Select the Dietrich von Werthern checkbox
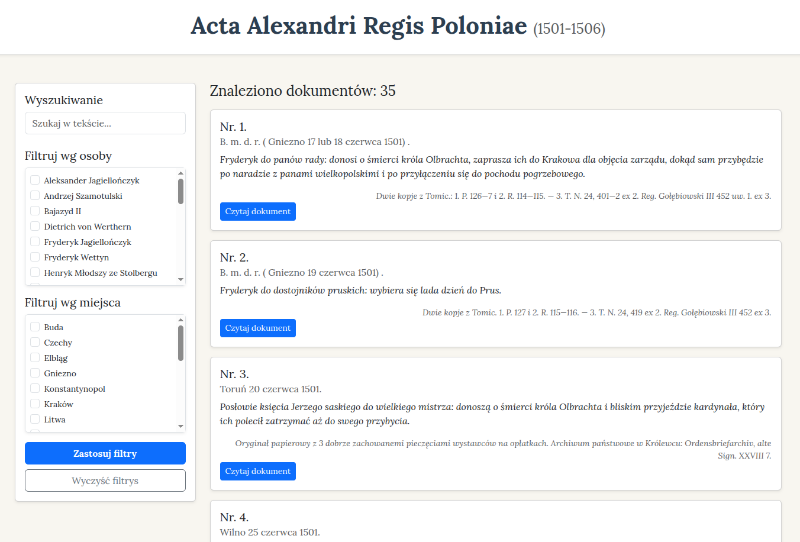The height and width of the screenshot is (542, 800). click(x=35, y=227)
